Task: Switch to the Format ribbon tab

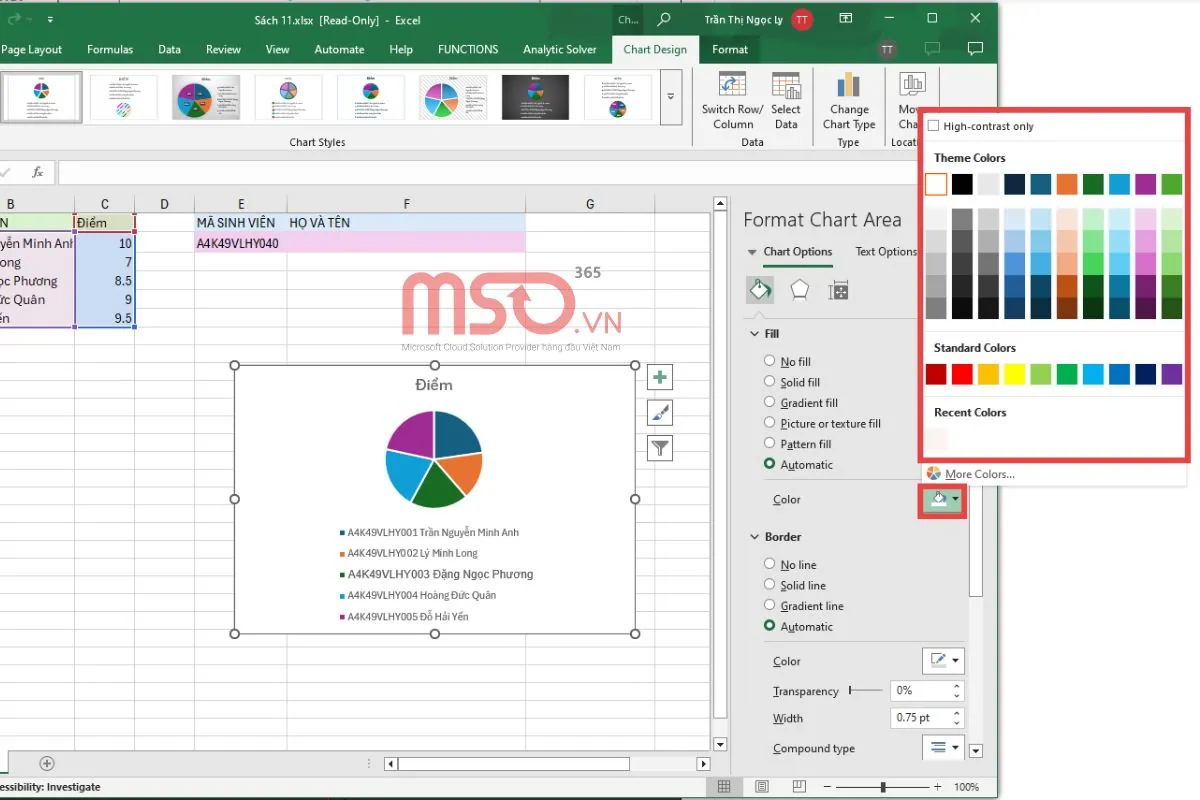Action: tap(730, 49)
